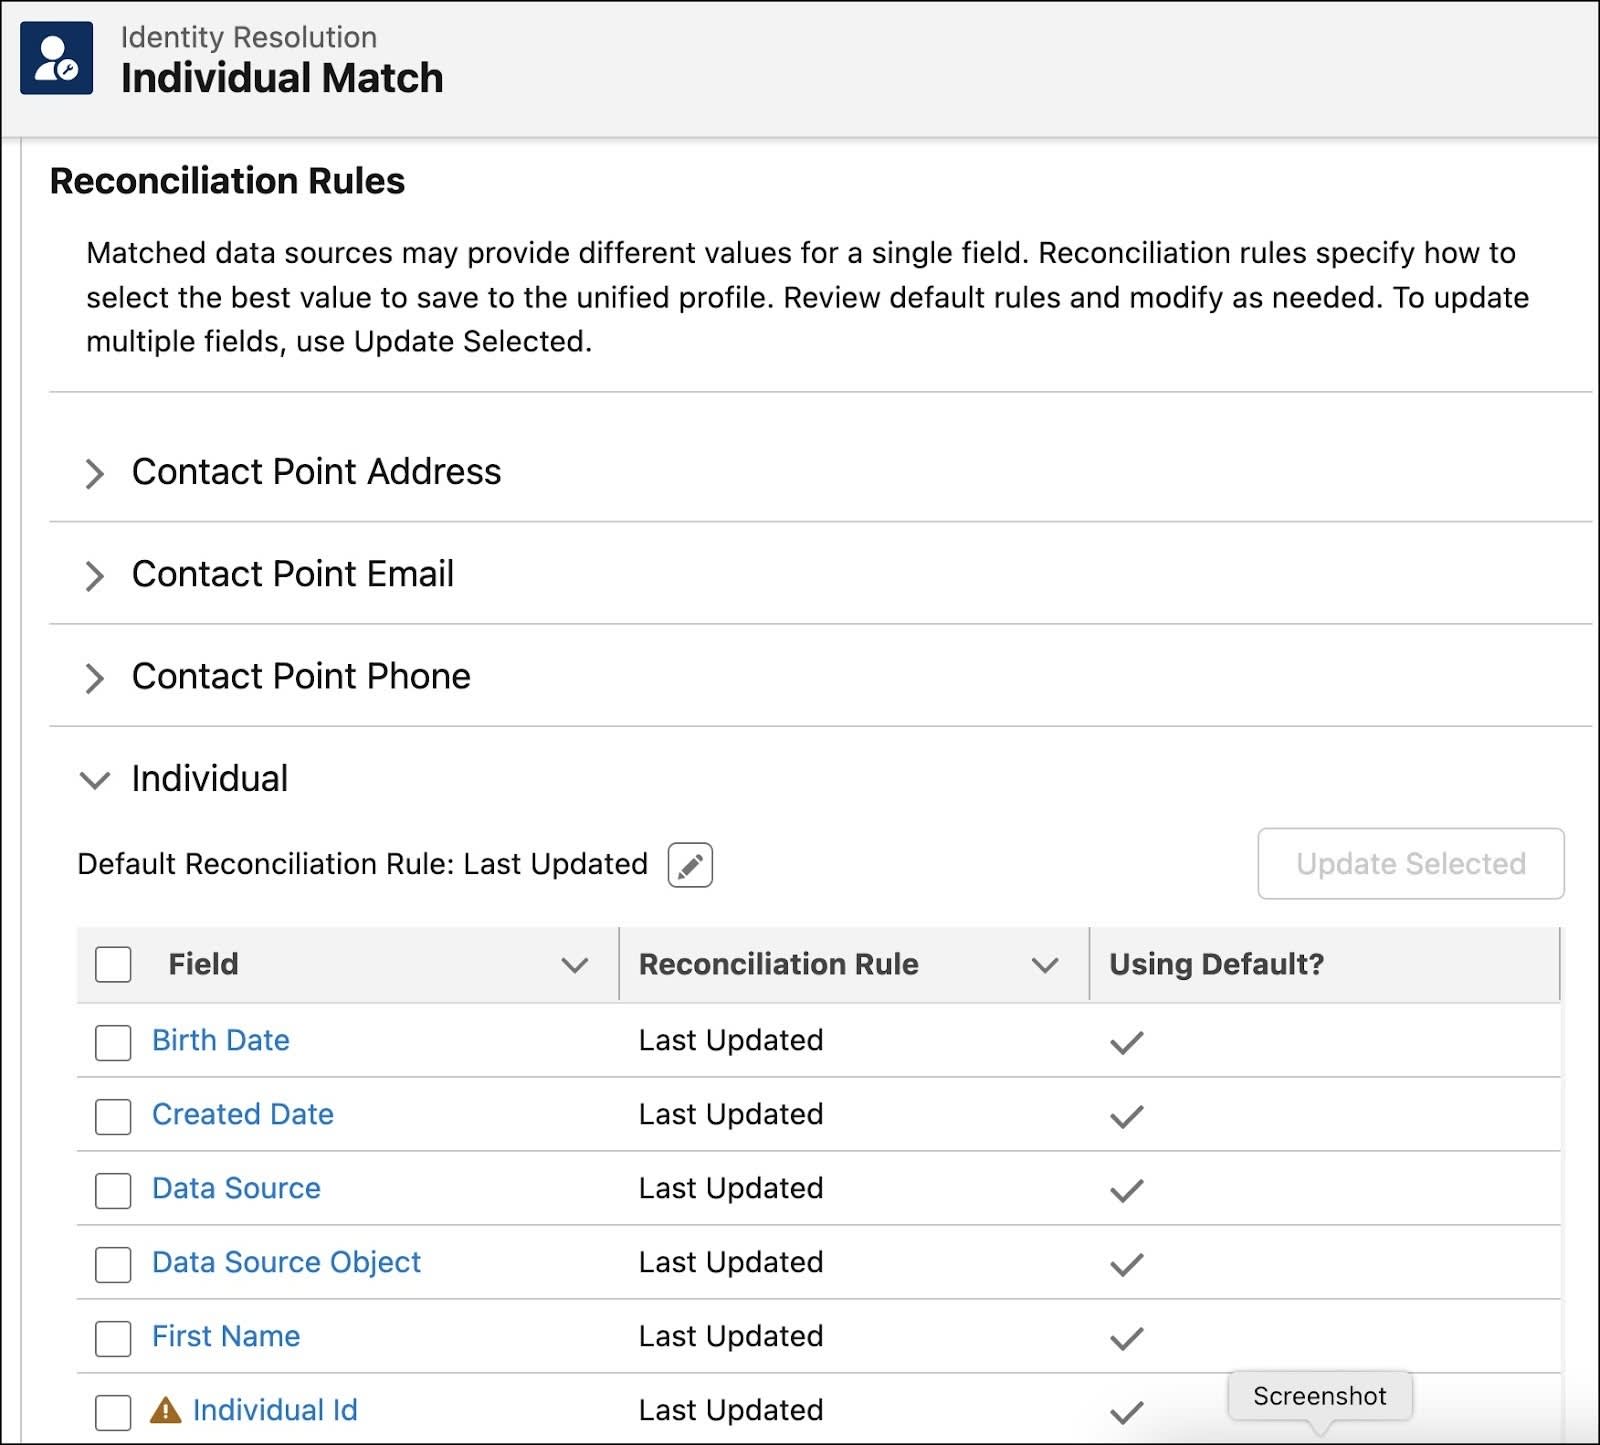
Task: Check the select-all checkbox in Field header
Action: click(x=113, y=964)
